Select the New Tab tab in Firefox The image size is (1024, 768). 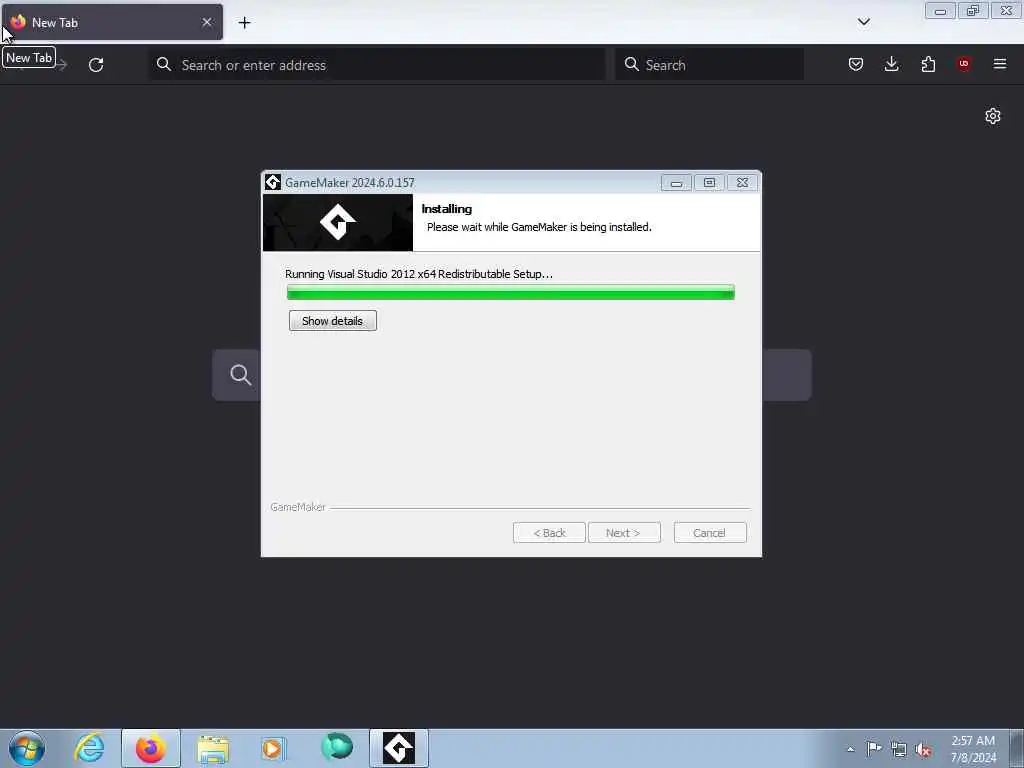tap(112, 22)
